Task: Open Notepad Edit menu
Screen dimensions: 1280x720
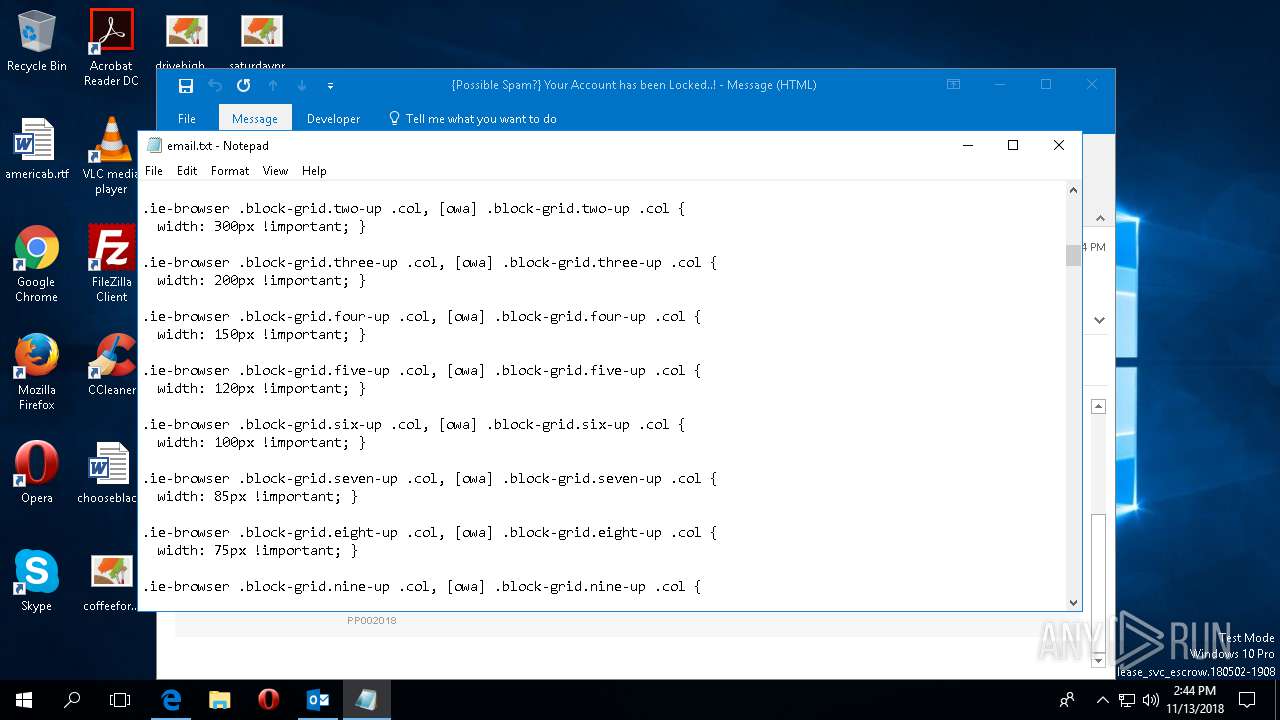Action: point(187,171)
